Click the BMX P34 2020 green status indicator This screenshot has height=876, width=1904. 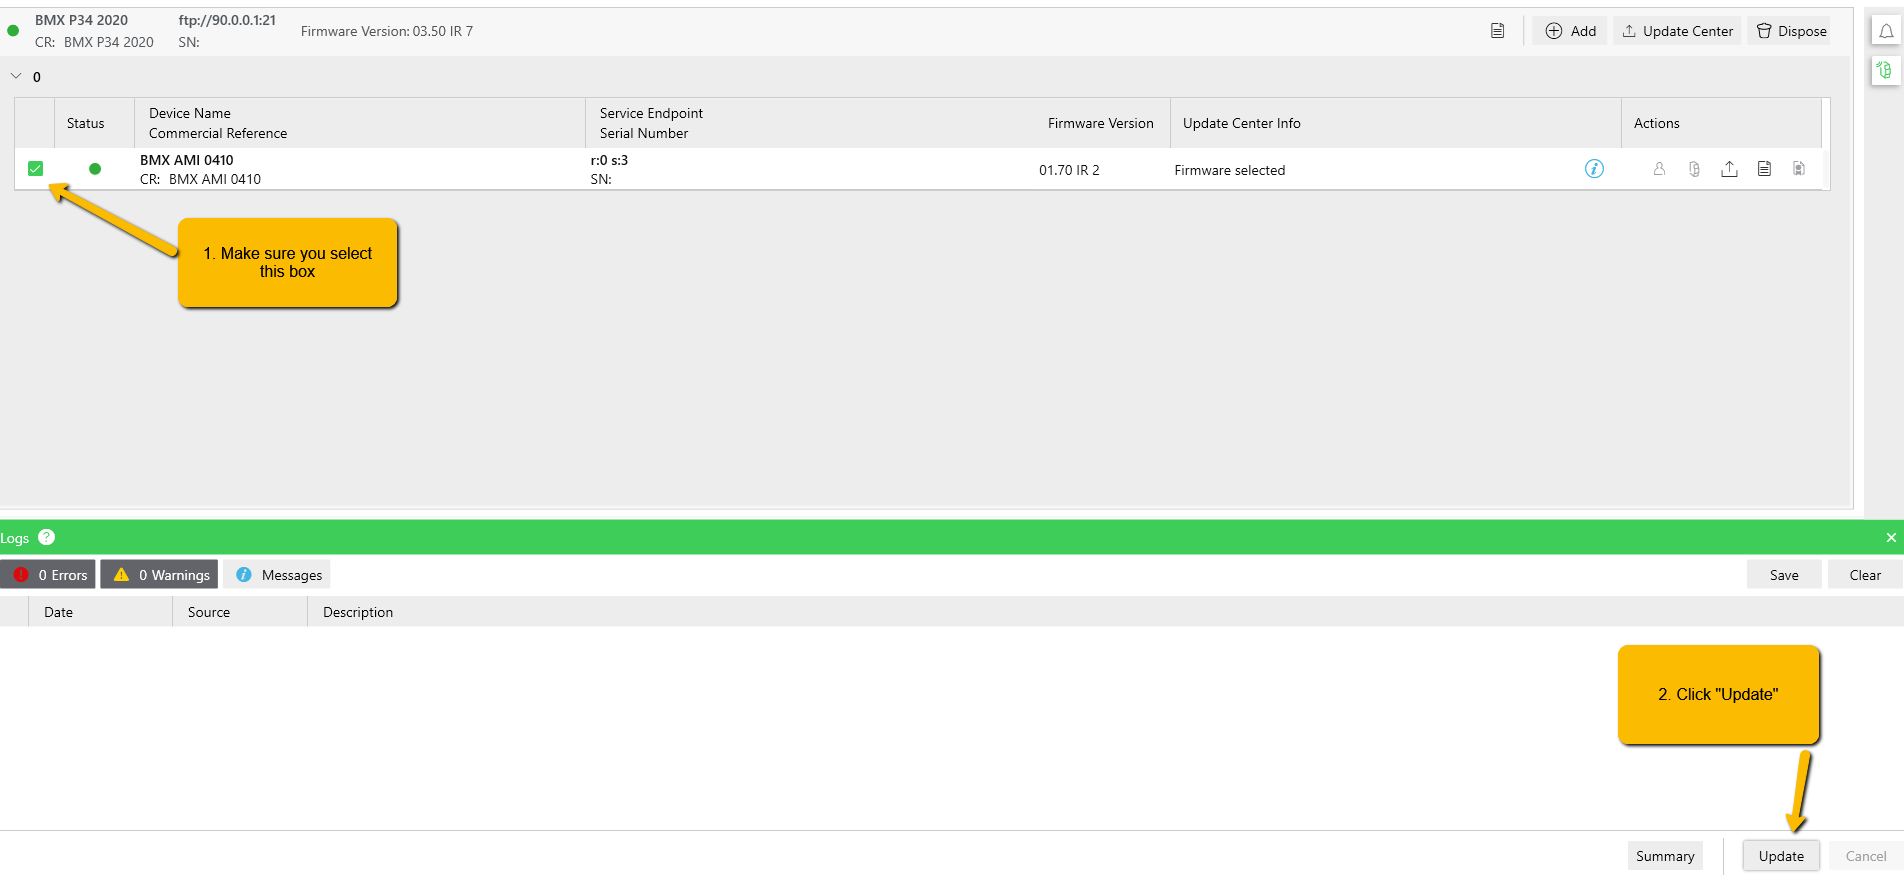coord(13,30)
